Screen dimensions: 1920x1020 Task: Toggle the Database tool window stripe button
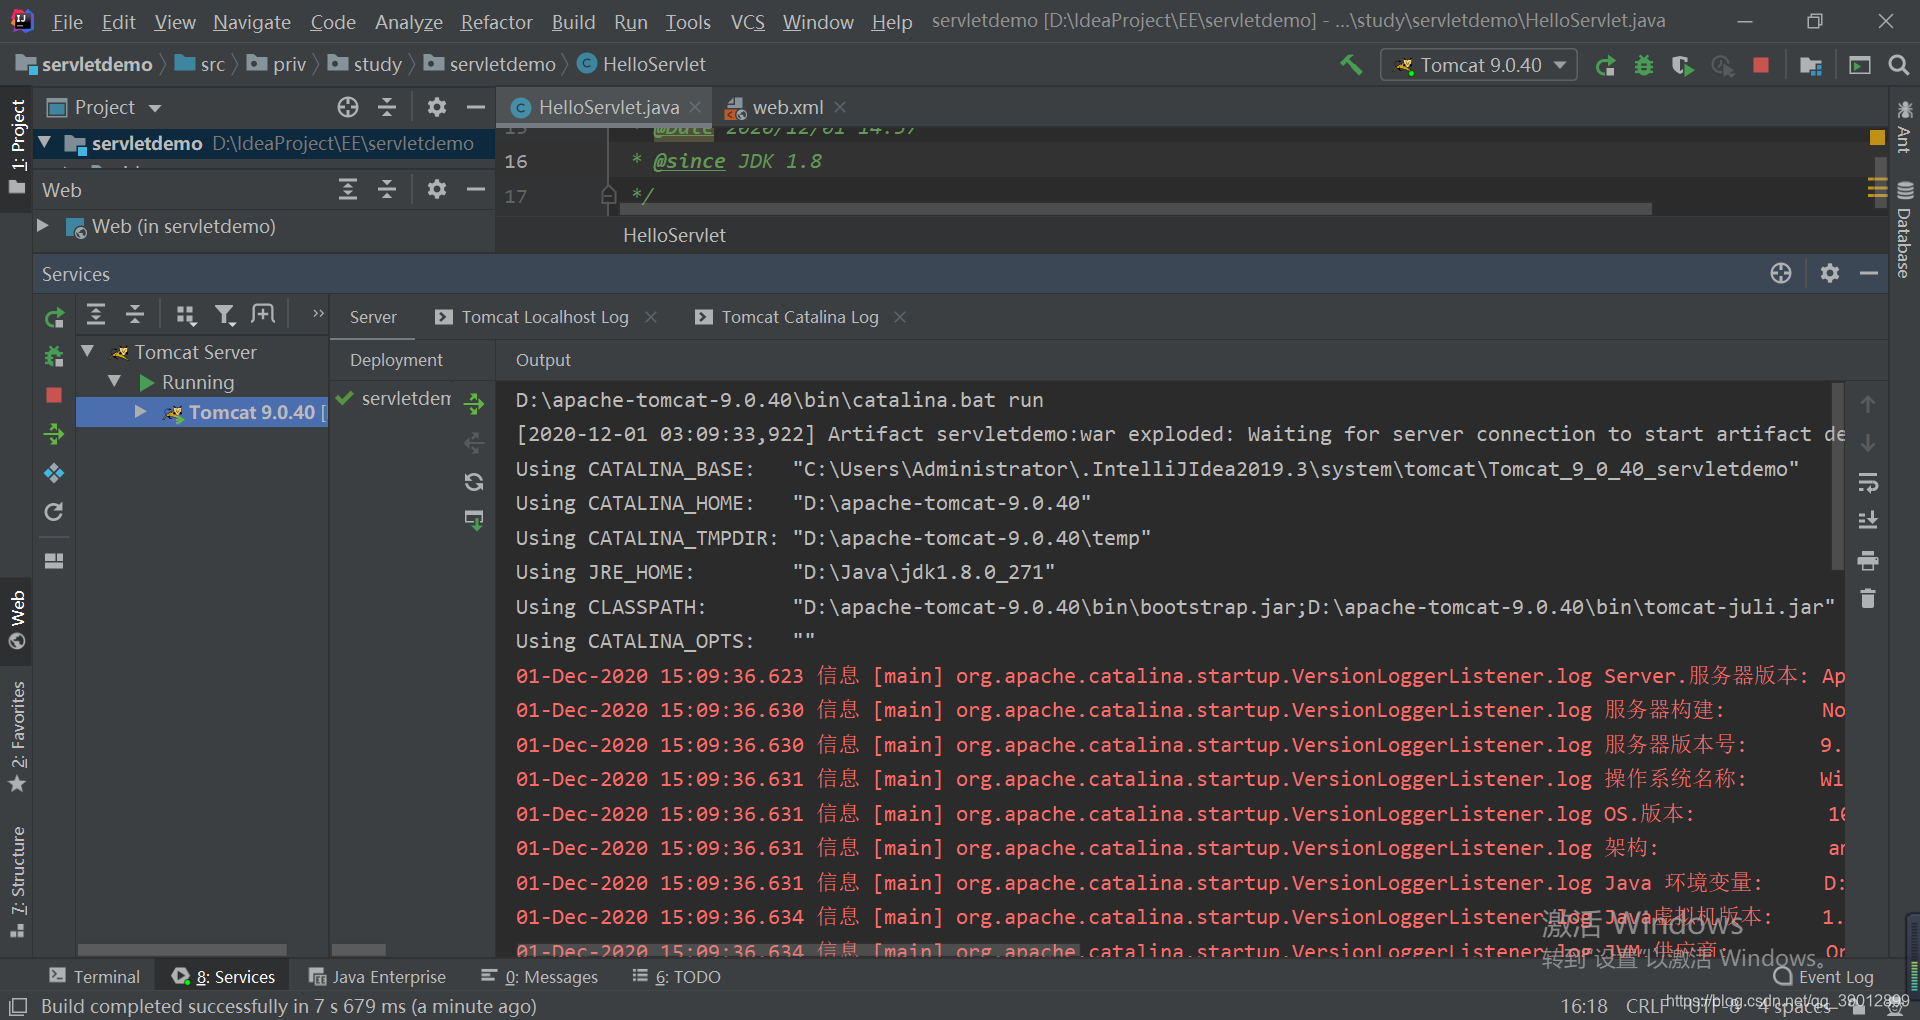[x=1904, y=230]
